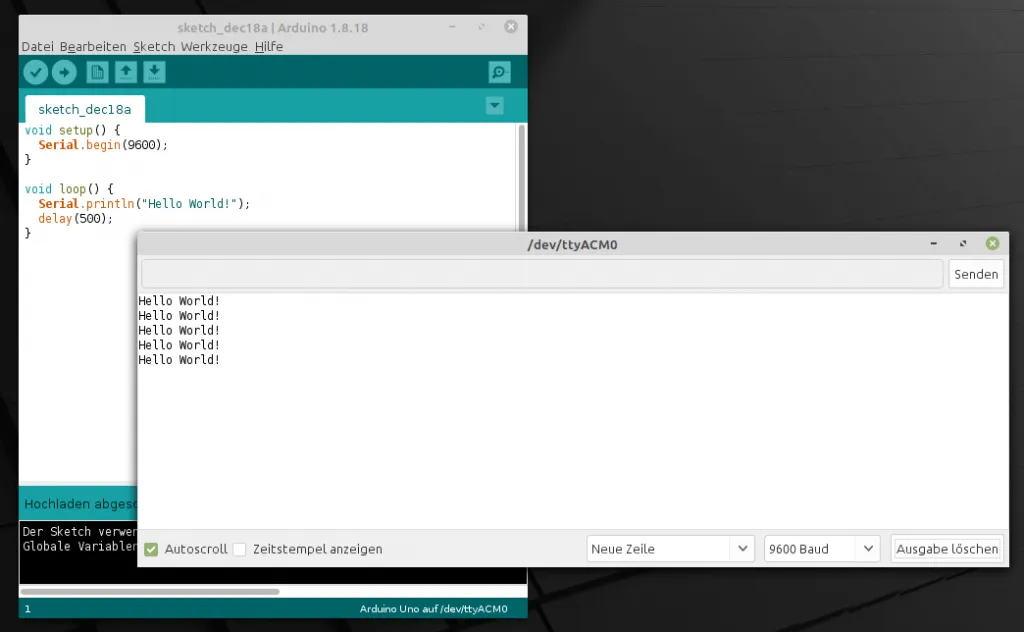Change baud rate via 9600 Baud dropdown
1024x632 pixels.
coord(820,548)
